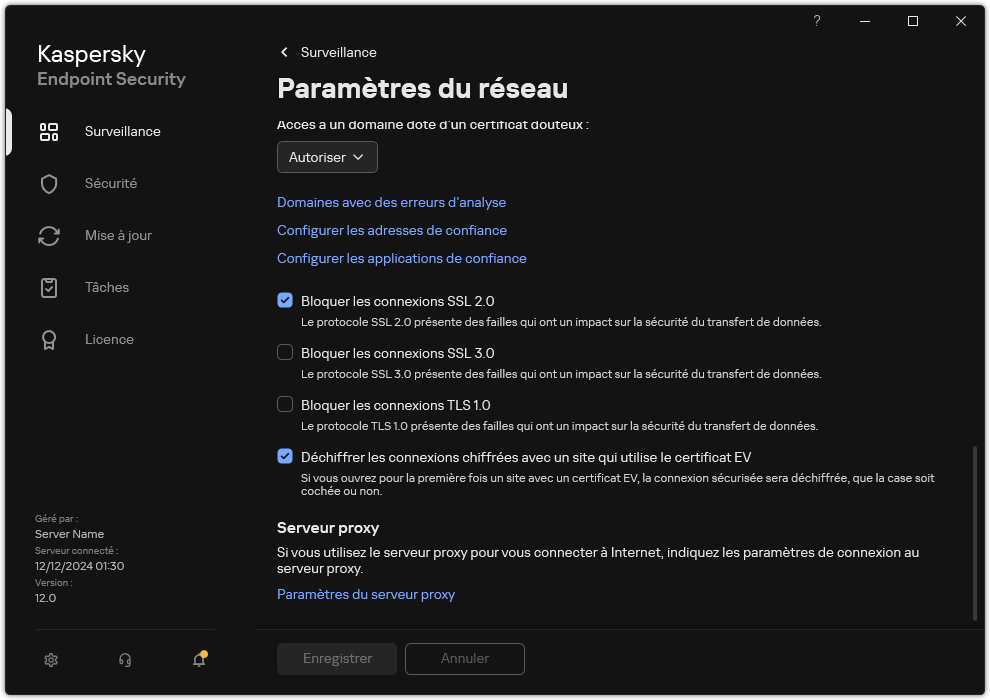990x700 pixels.
Task: Open notifications via the bell icon
Action: tap(198, 661)
